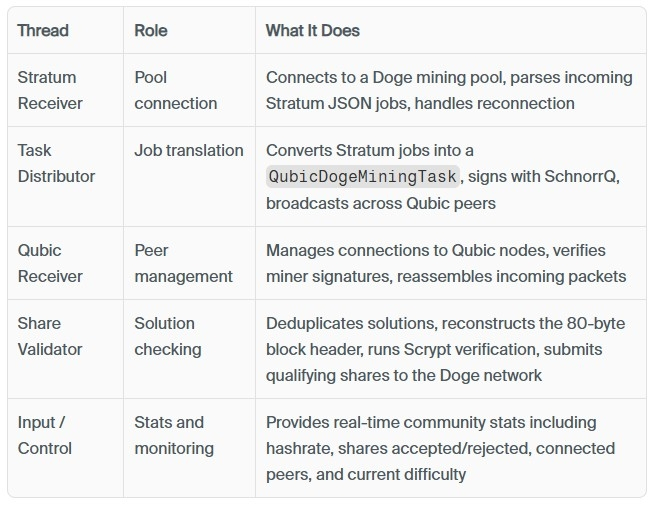Select the Input / Control thread cell
This screenshot has height=505, width=654.
[45, 435]
